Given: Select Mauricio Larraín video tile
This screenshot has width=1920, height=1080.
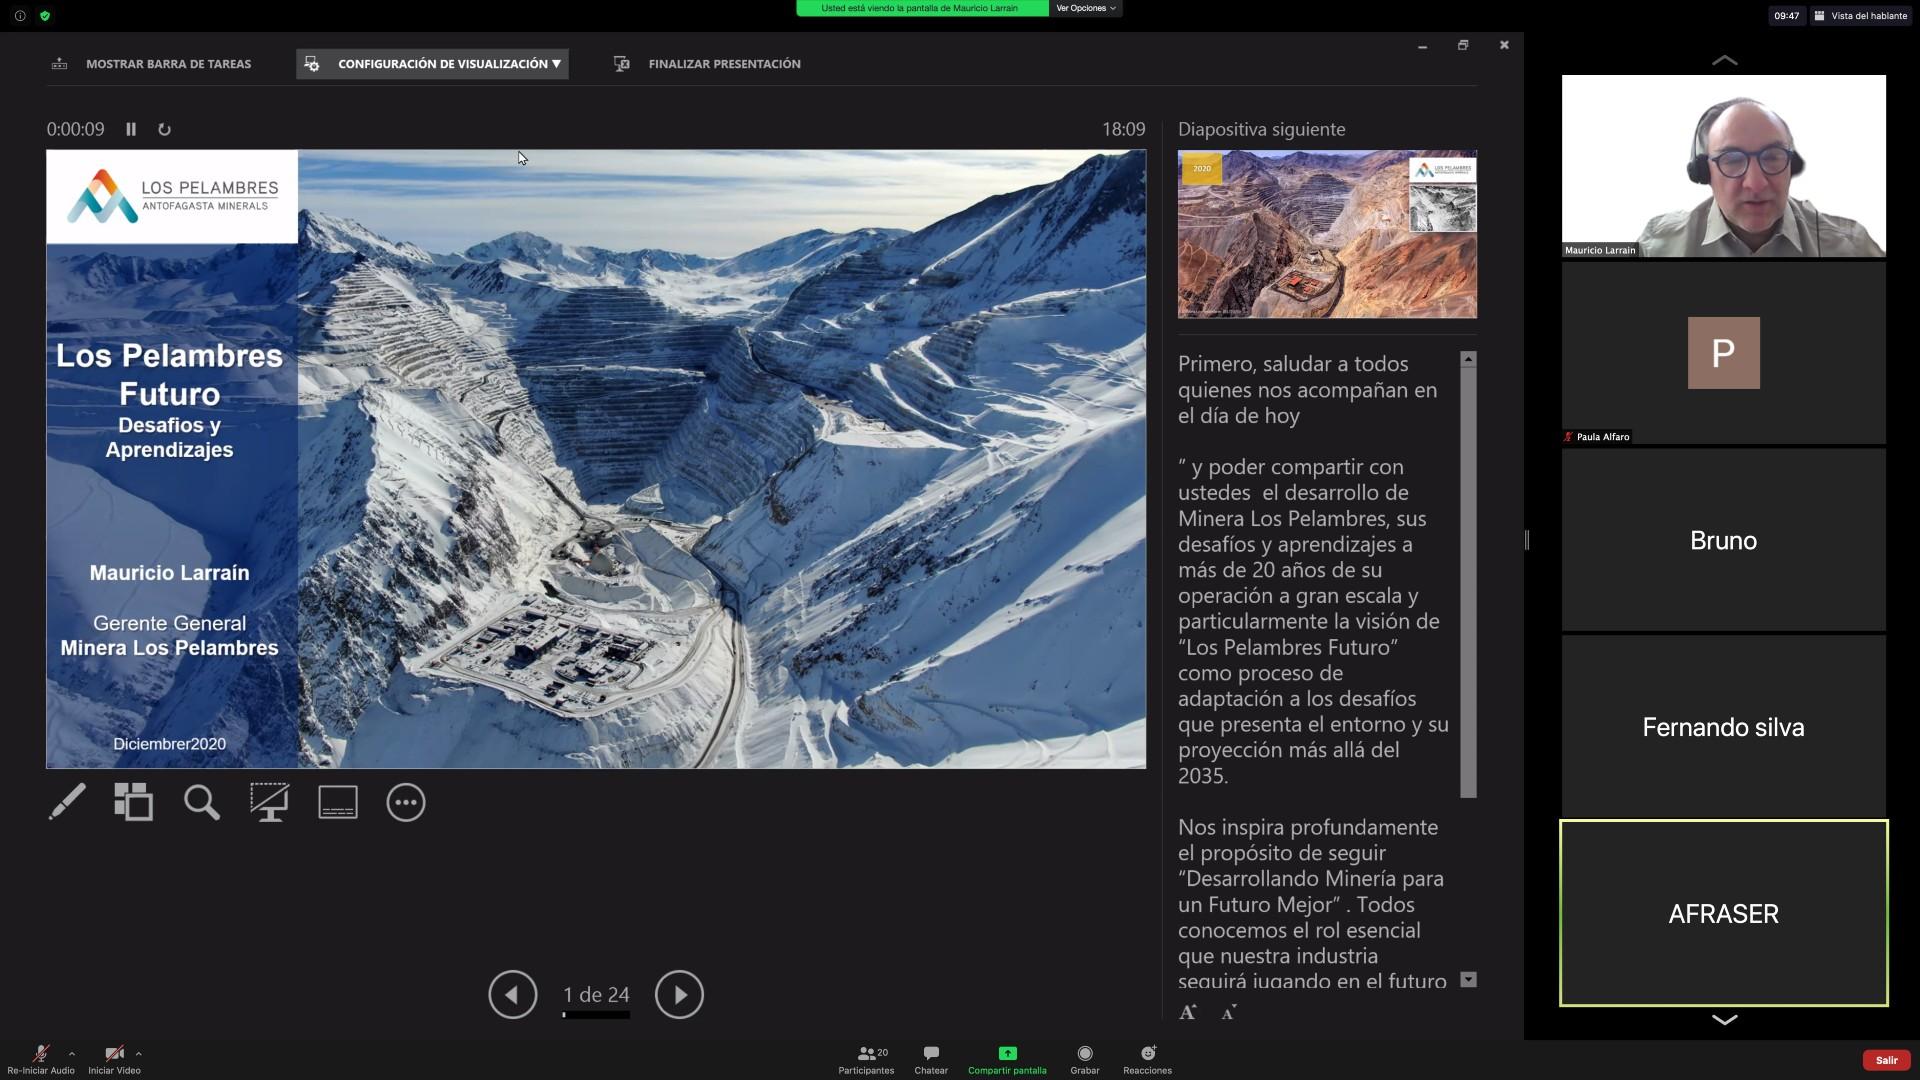Looking at the screenshot, I should [x=1724, y=166].
